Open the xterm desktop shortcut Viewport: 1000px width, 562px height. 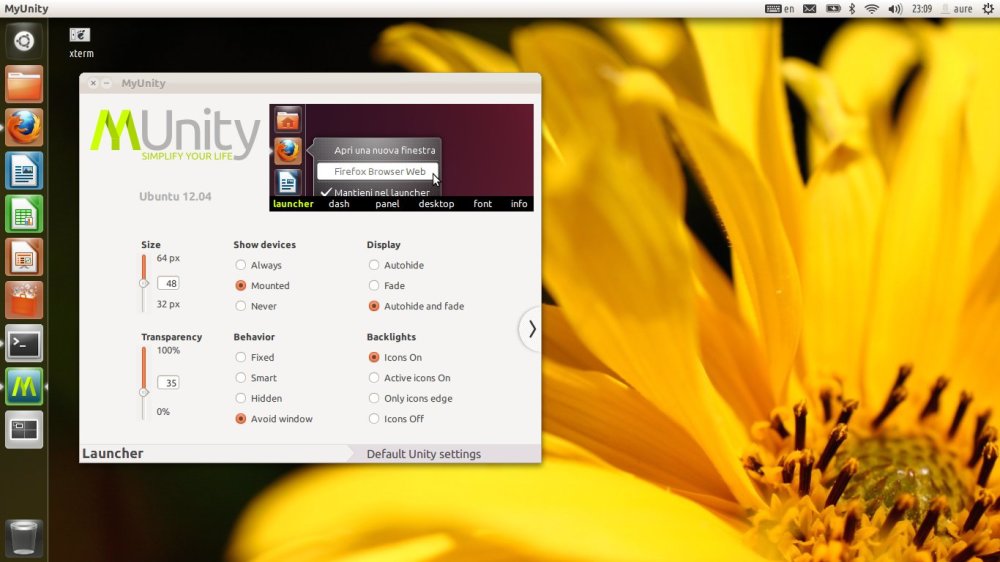pyautogui.click(x=81, y=43)
